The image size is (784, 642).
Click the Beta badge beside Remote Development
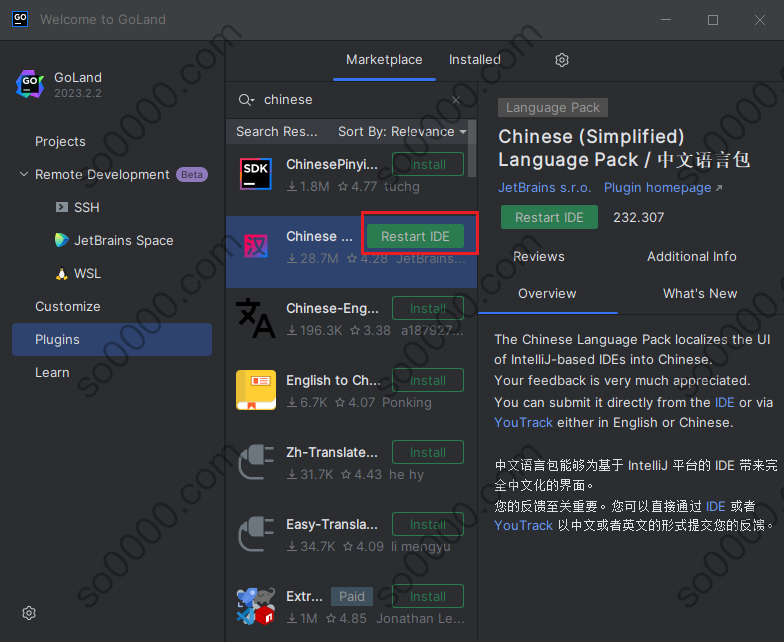(192, 174)
